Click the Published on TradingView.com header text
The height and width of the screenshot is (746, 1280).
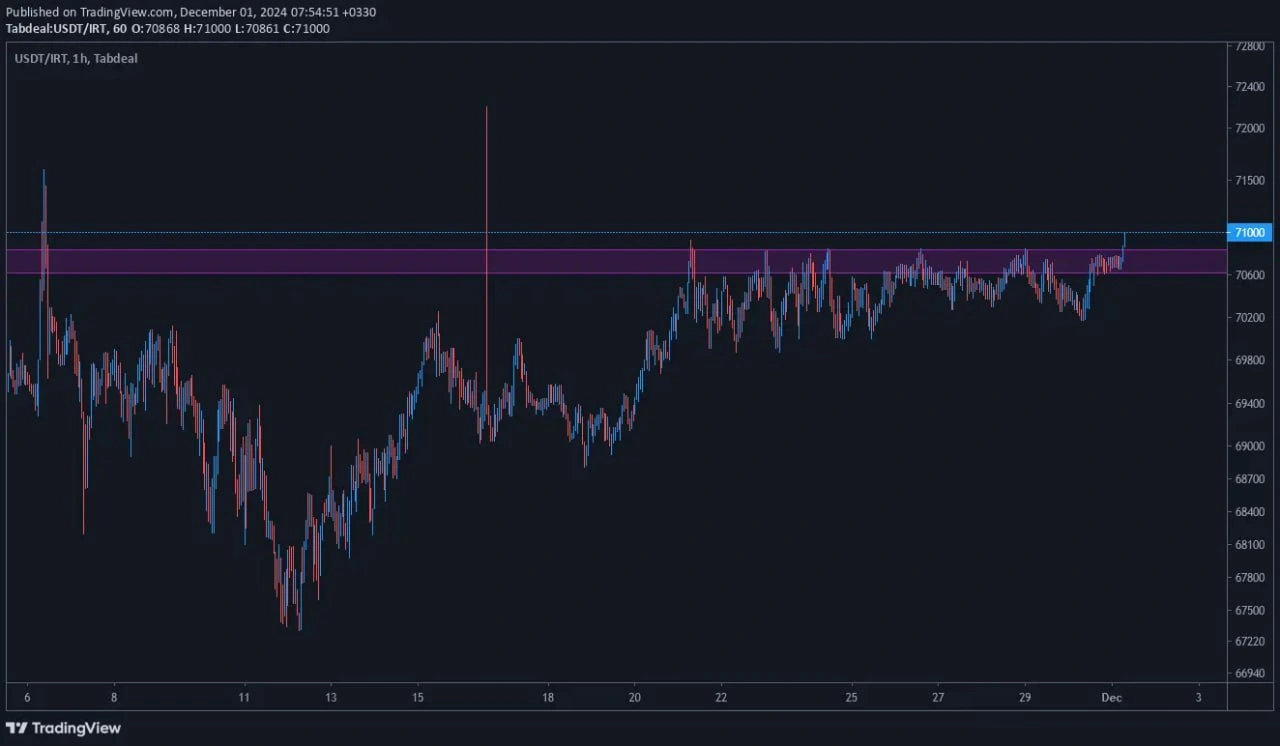click(x=191, y=12)
